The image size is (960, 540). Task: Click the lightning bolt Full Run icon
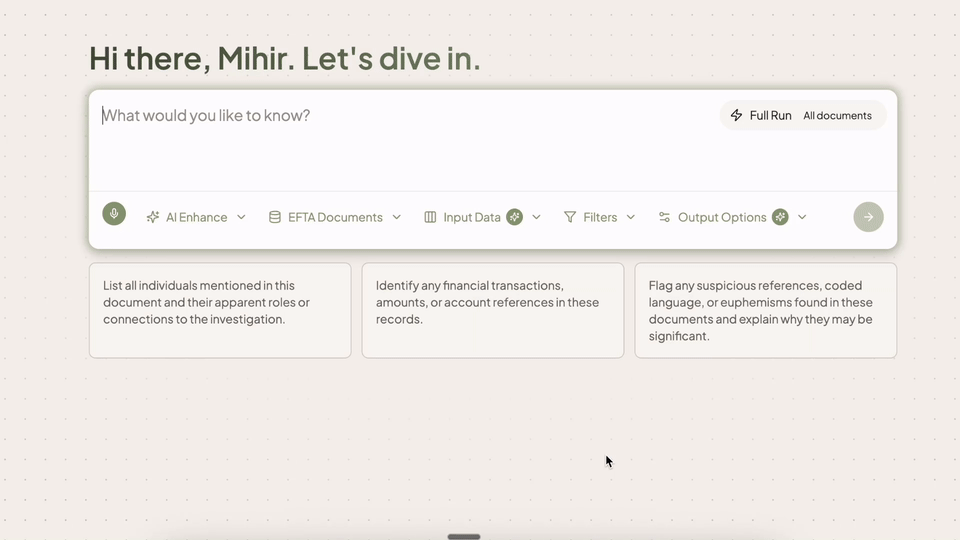pos(737,115)
